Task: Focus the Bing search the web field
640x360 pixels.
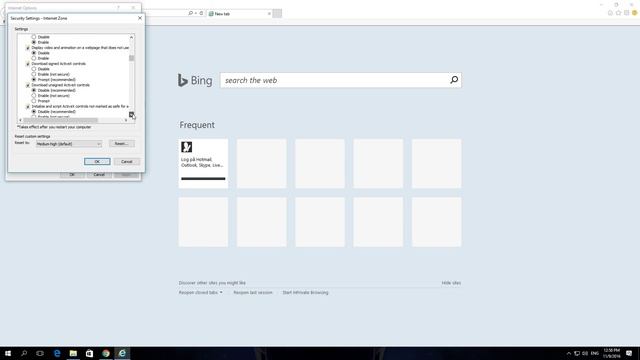Action: (x=335, y=80)
